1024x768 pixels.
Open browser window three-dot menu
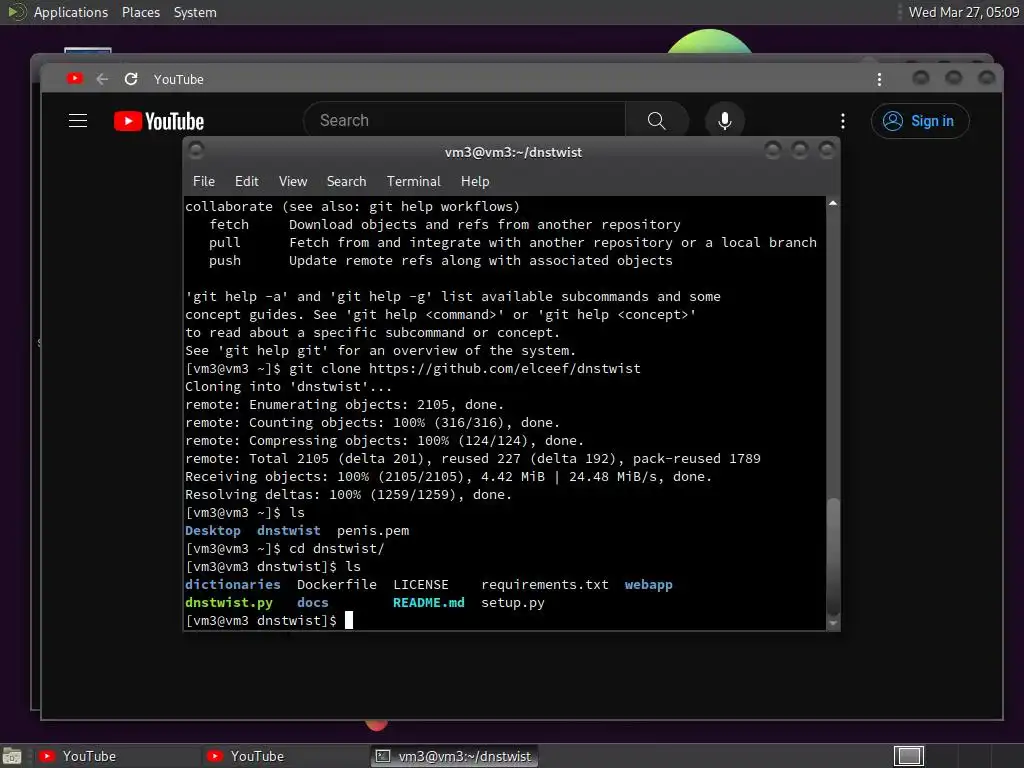879,79
